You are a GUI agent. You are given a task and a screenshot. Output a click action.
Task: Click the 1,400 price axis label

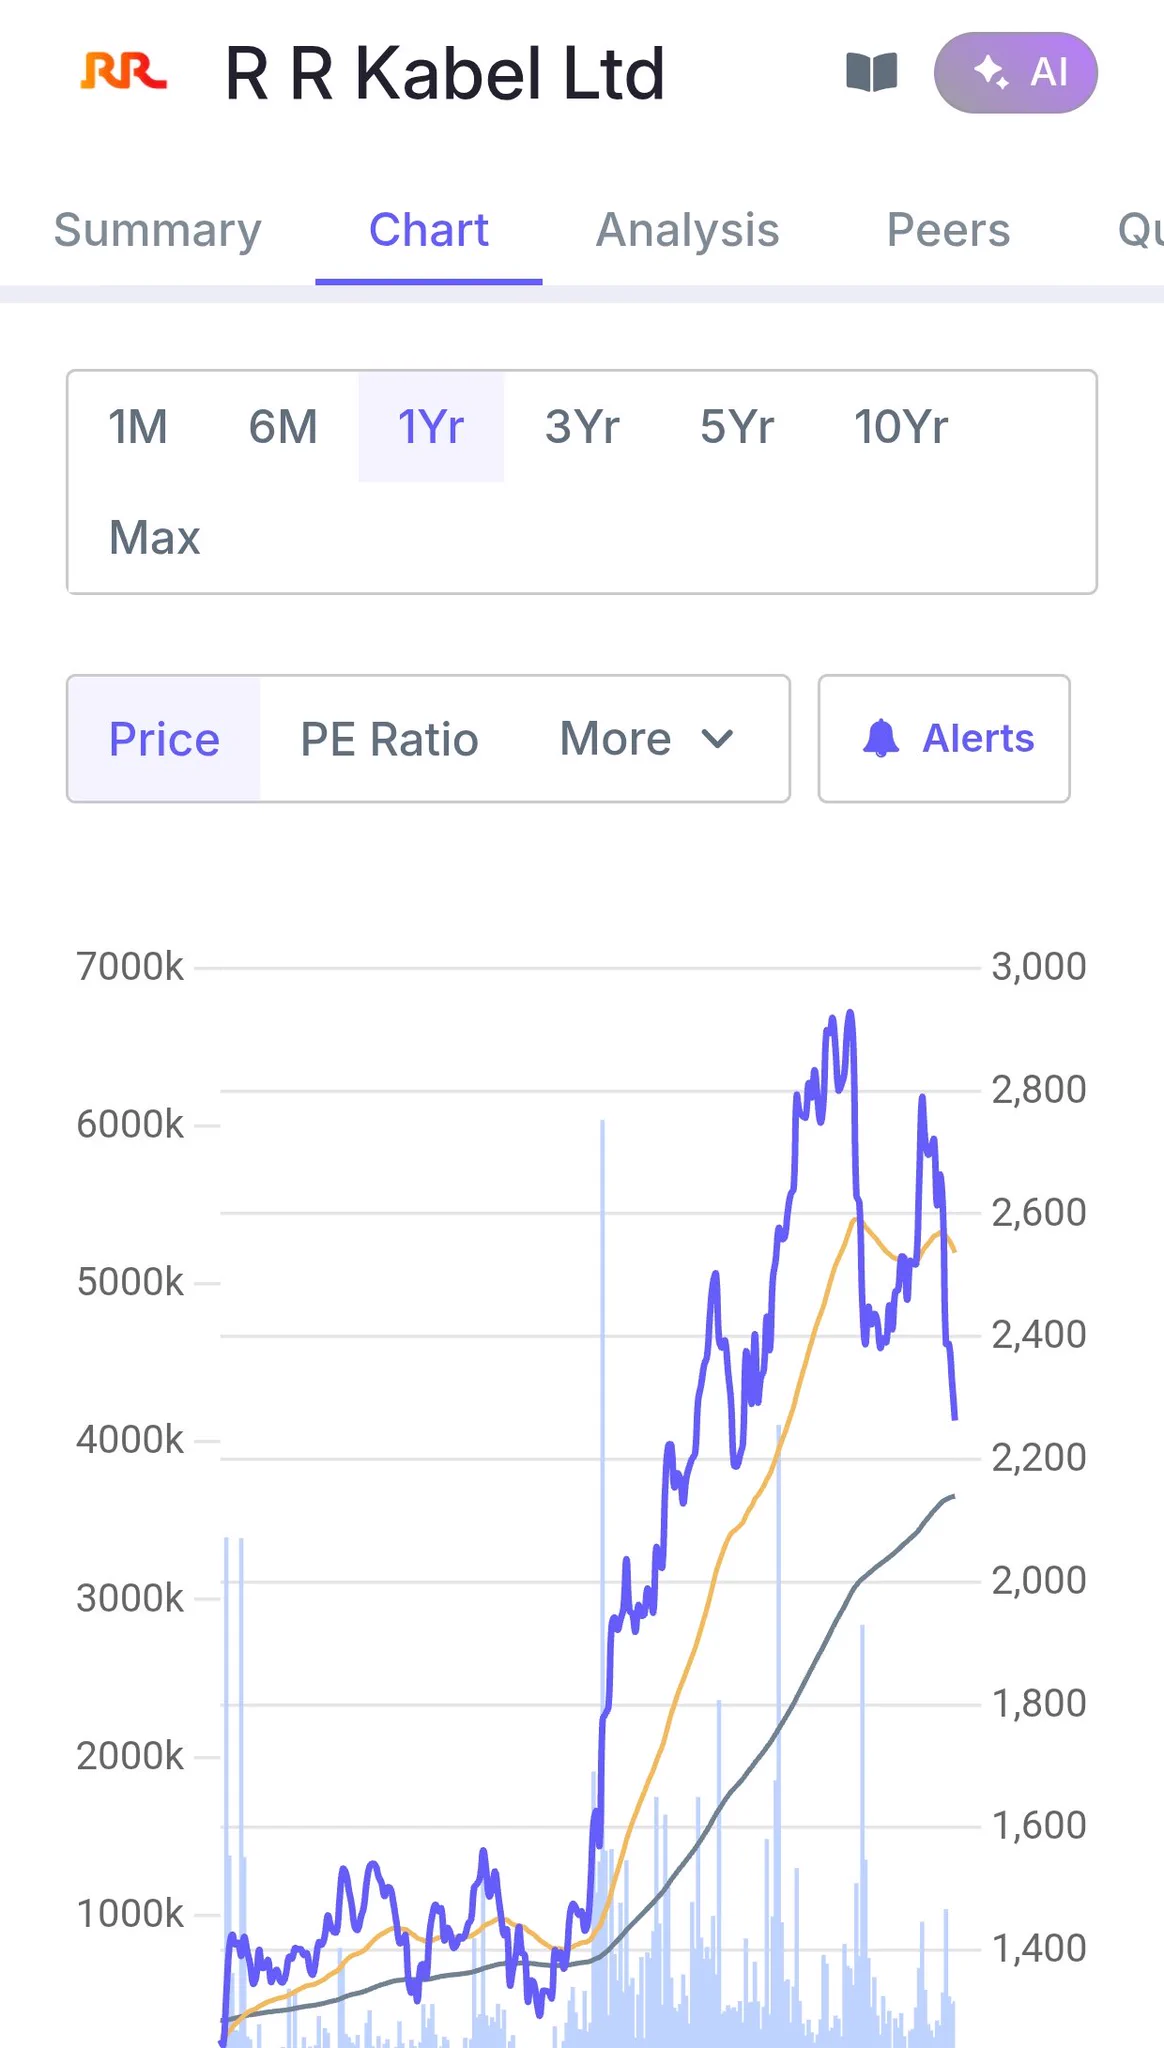point(1039,1949)
